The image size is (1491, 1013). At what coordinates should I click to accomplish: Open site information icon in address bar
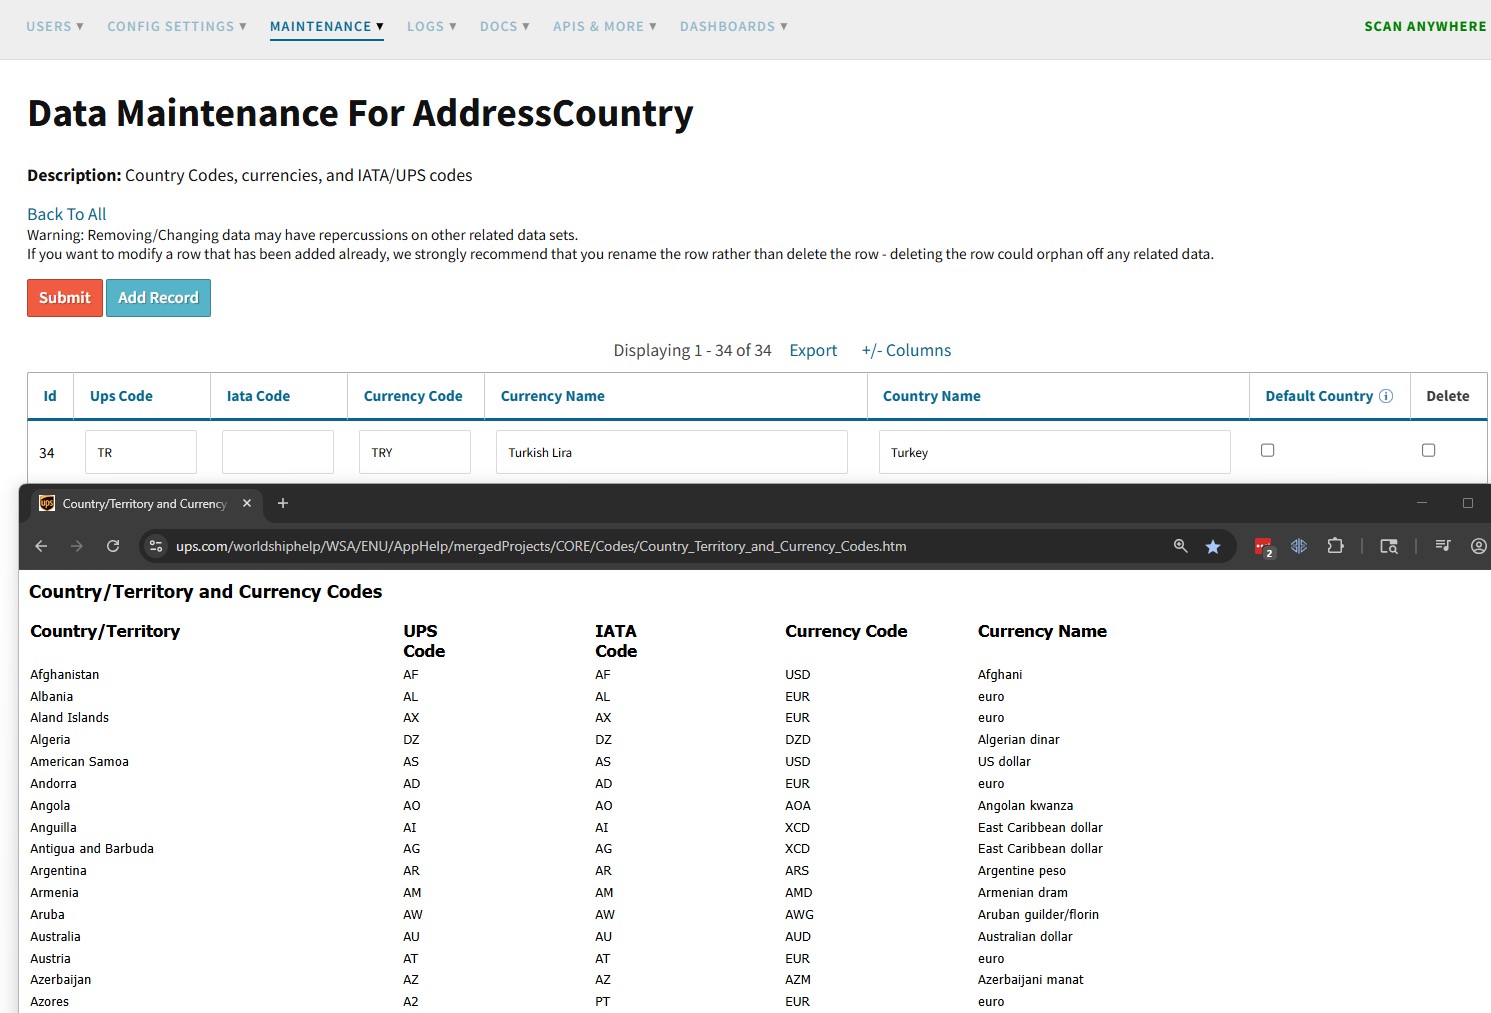click(156, 546)
